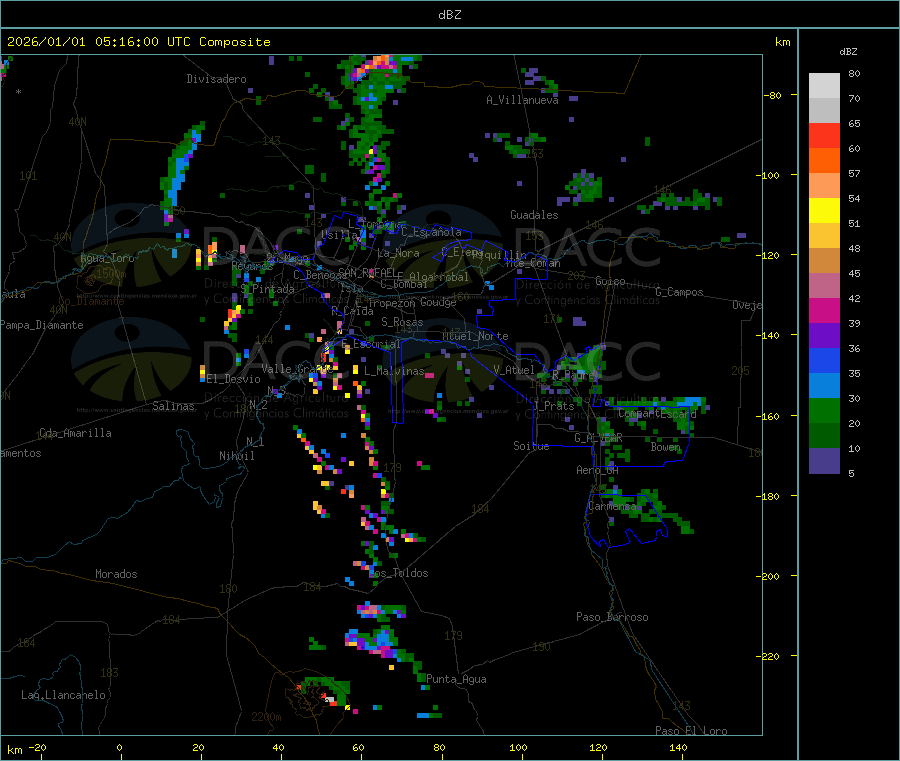
Task: Click the Soitue location label
Action: click(531, 446)
